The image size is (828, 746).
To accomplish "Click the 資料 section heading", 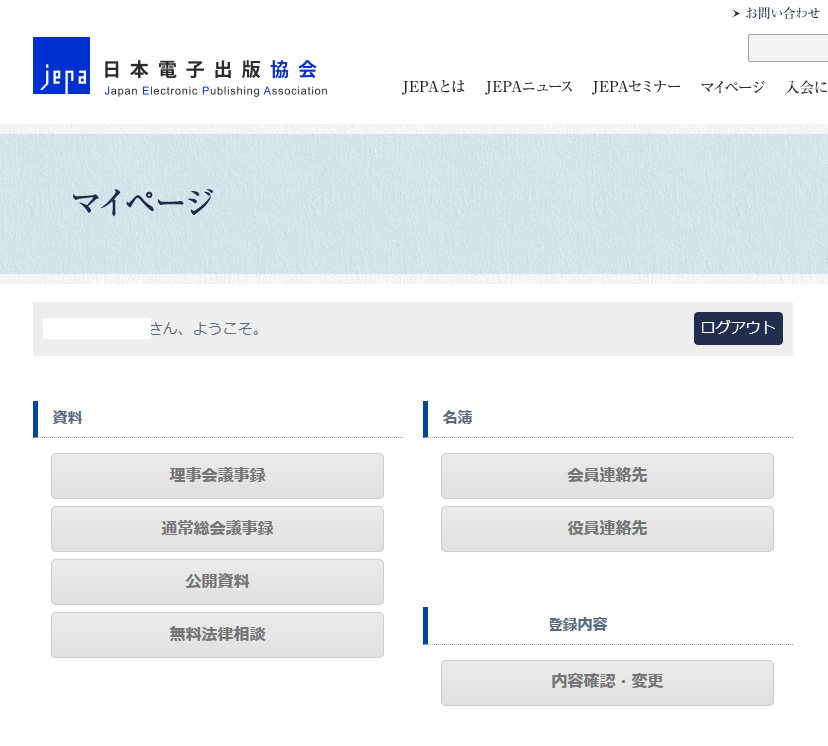I will coord(67,418).
